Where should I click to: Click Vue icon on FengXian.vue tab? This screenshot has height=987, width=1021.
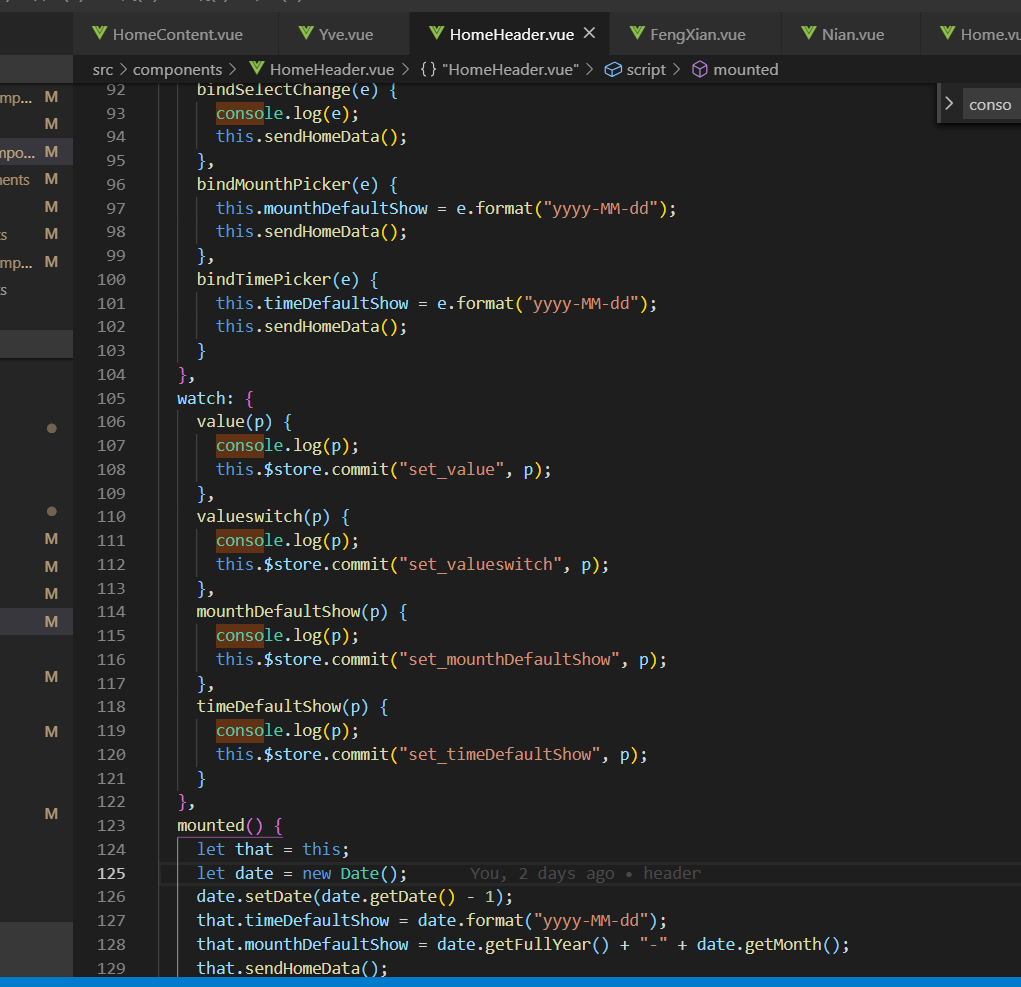[637, 33]
